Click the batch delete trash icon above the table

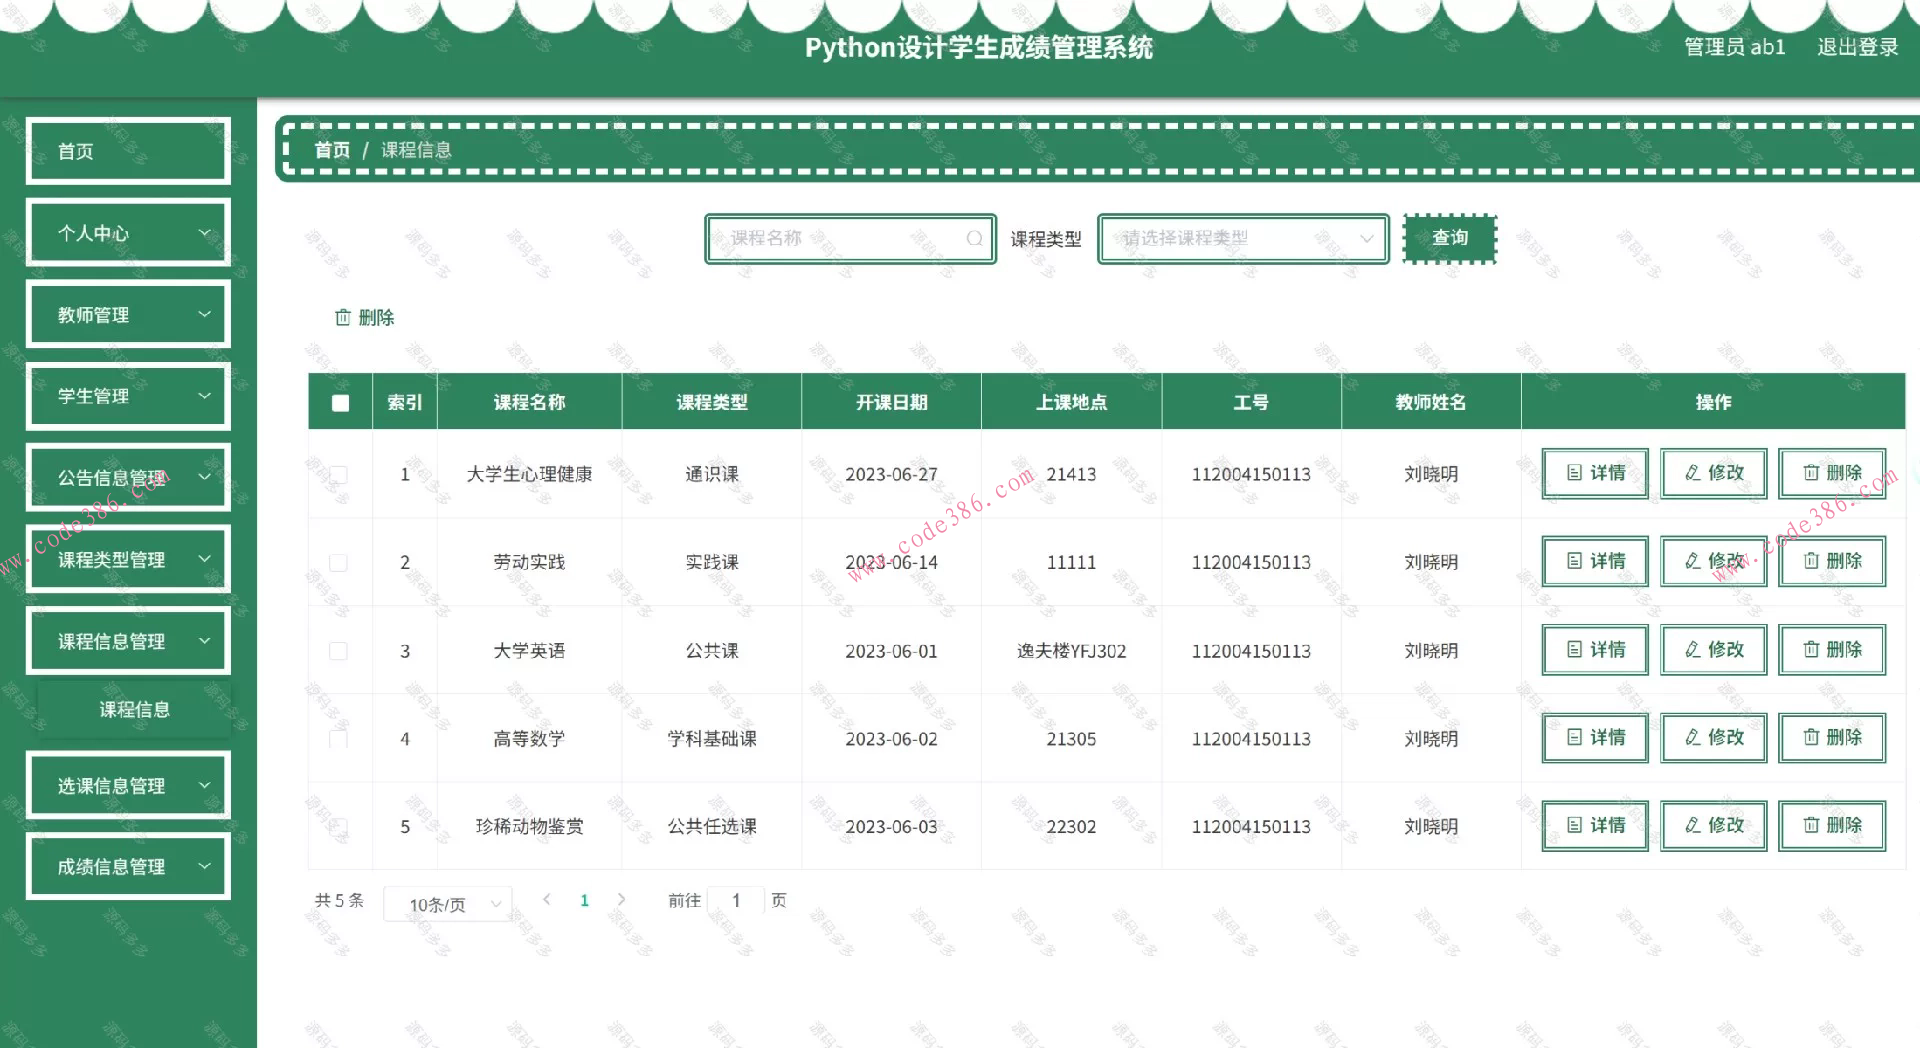[x=342, y=317]
